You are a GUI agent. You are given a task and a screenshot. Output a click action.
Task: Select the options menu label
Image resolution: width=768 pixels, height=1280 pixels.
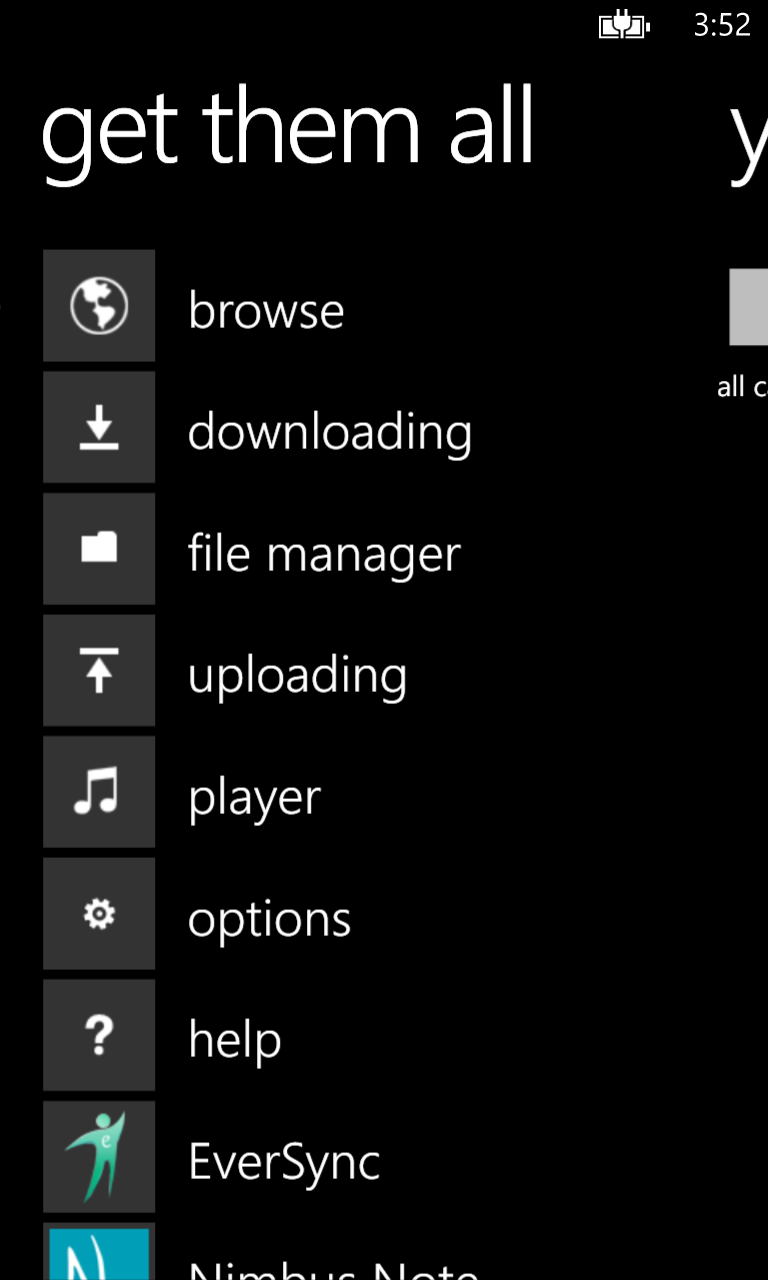coord(270,921)
